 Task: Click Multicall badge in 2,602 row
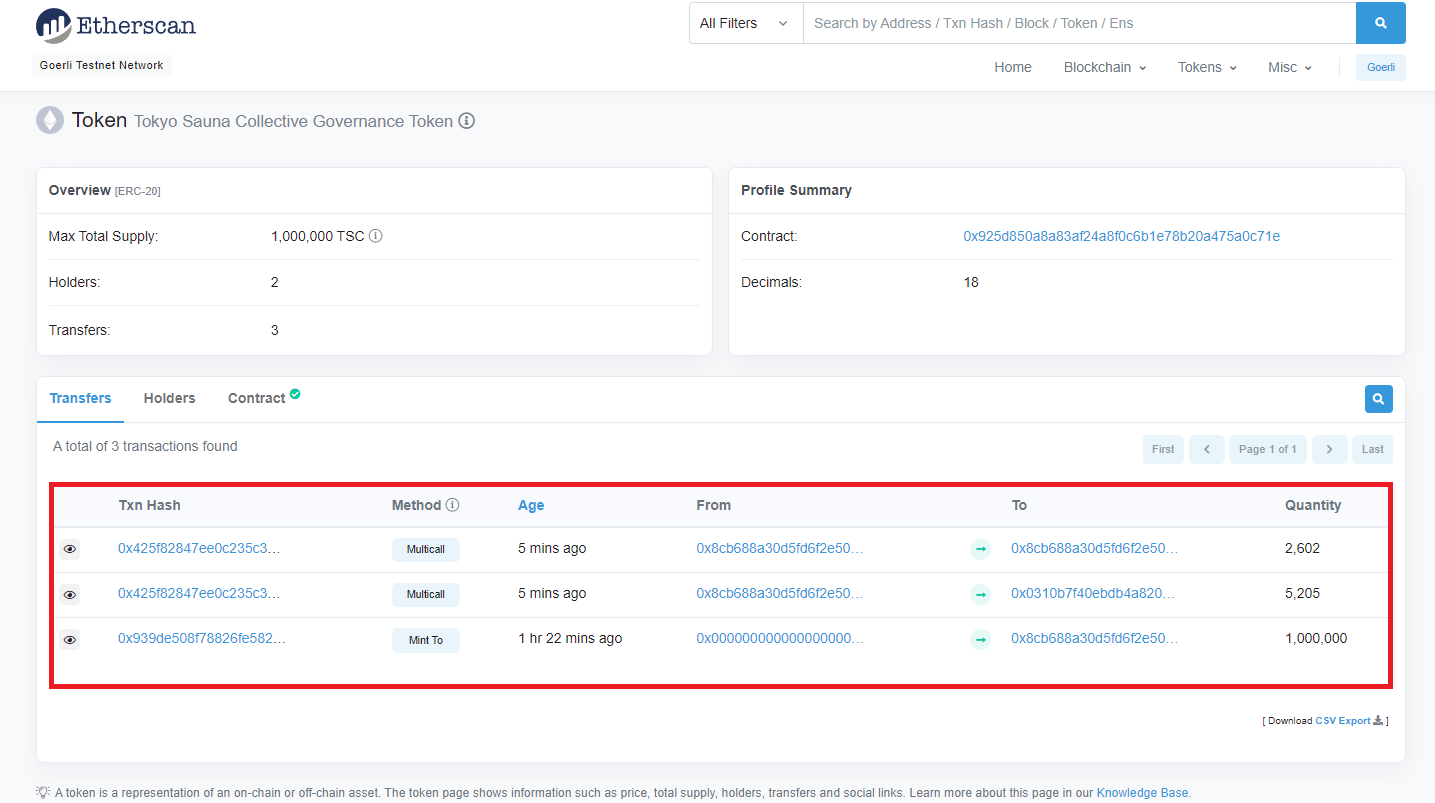pyautogui.click(x=426, y=550)
